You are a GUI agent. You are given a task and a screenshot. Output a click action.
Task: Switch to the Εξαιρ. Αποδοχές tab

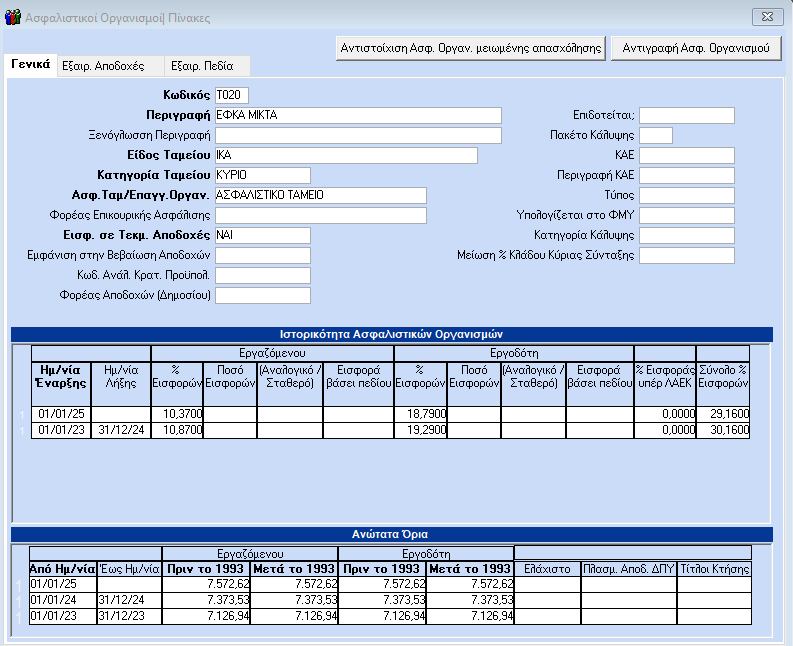coord(103,66)
